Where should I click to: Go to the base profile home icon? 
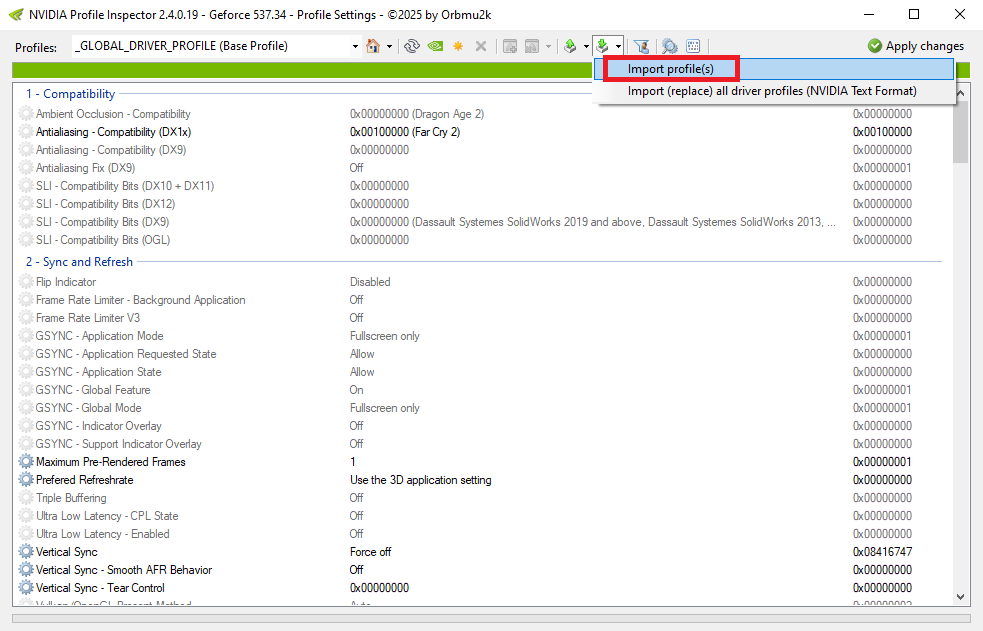[373, 46]
